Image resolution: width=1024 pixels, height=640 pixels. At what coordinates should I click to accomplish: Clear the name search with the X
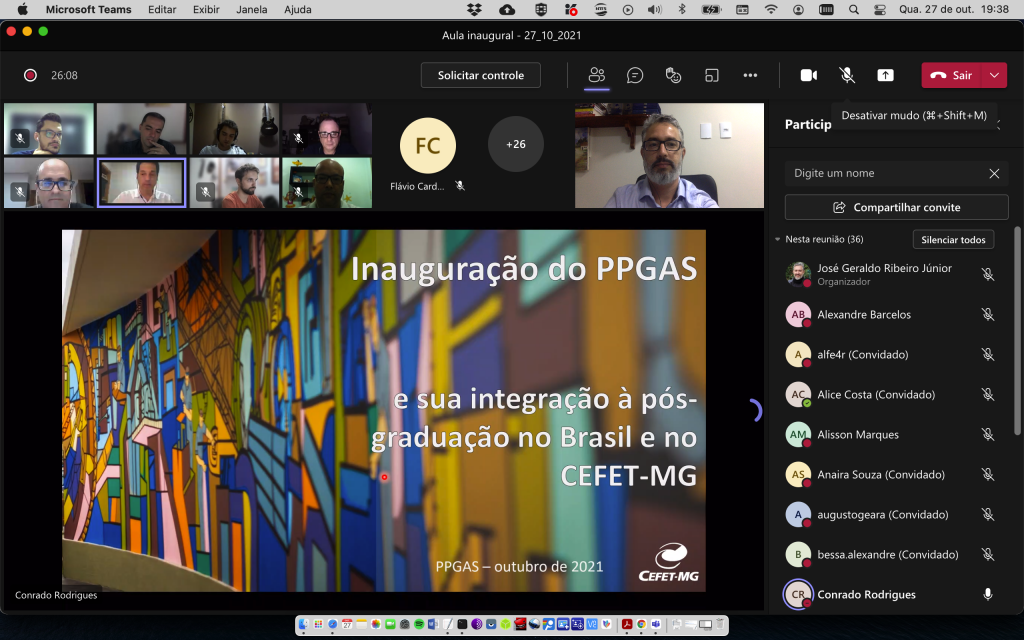[994, 173]
